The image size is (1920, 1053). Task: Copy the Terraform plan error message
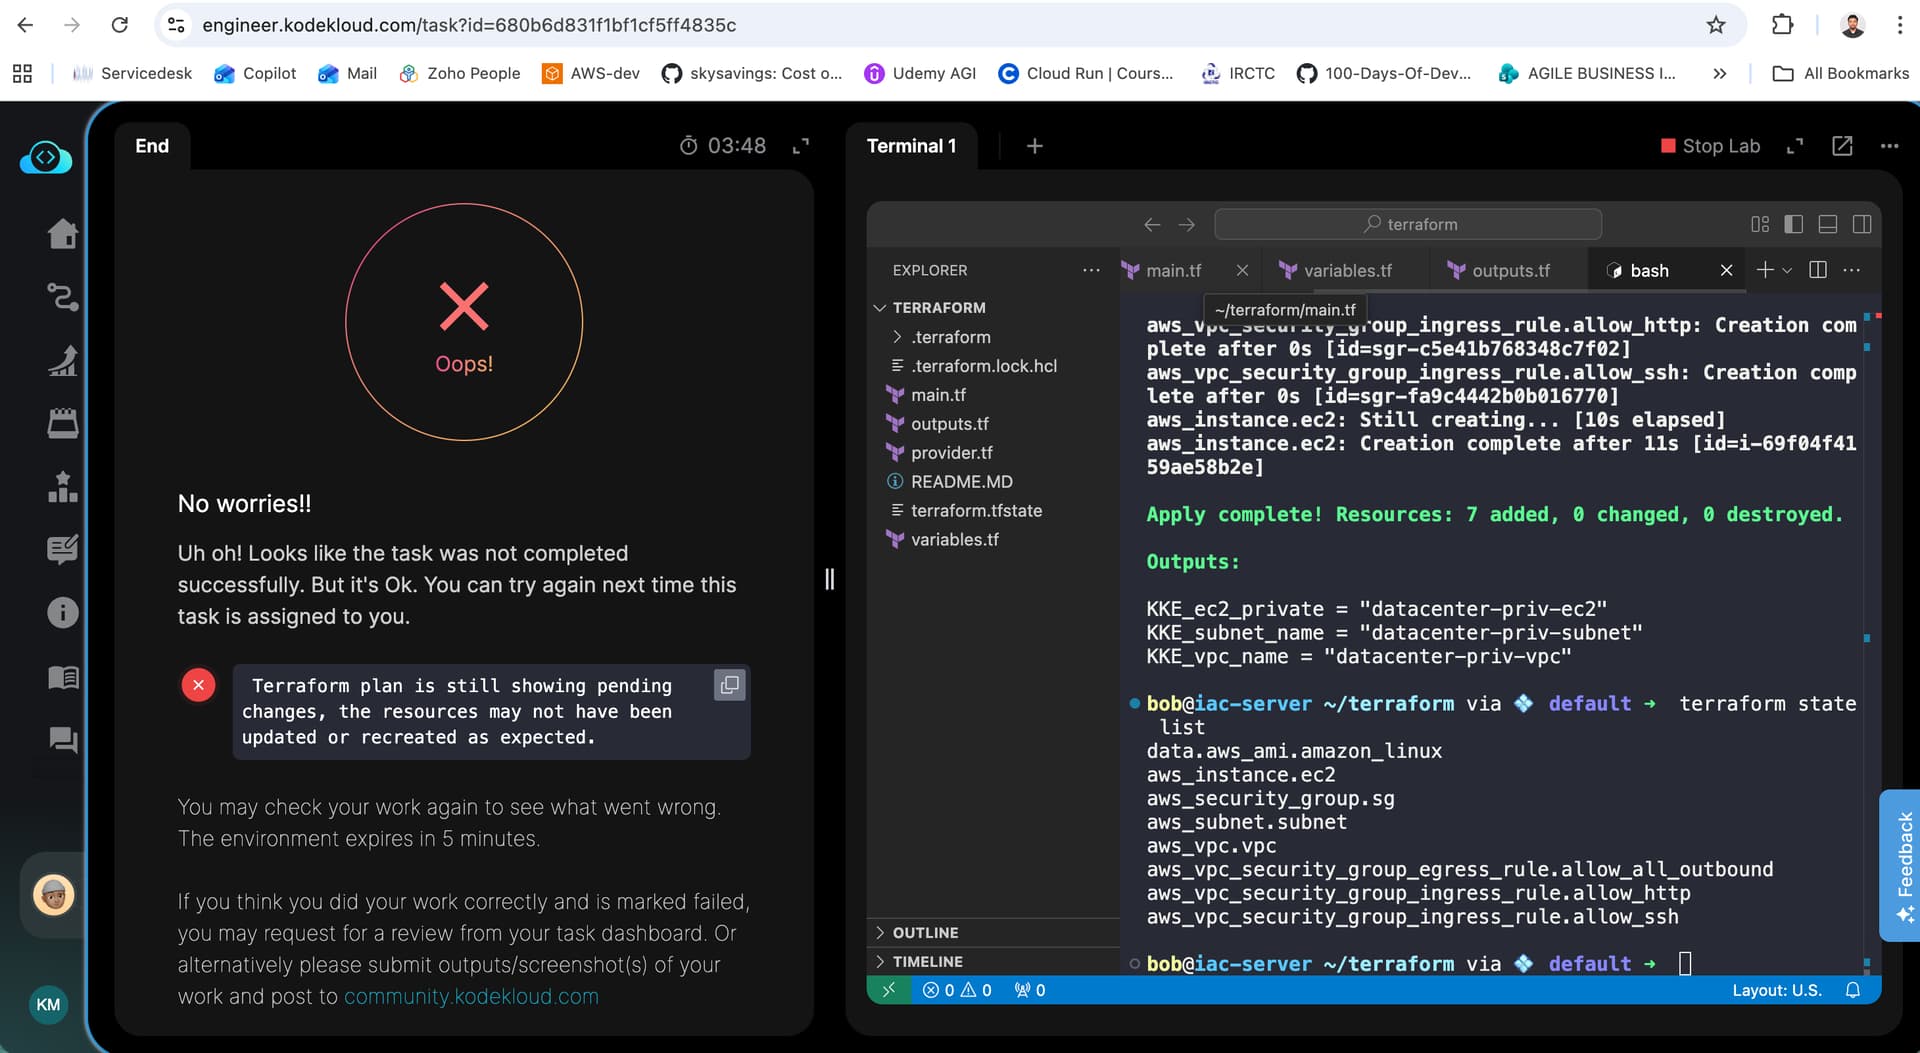pos(729,685)
